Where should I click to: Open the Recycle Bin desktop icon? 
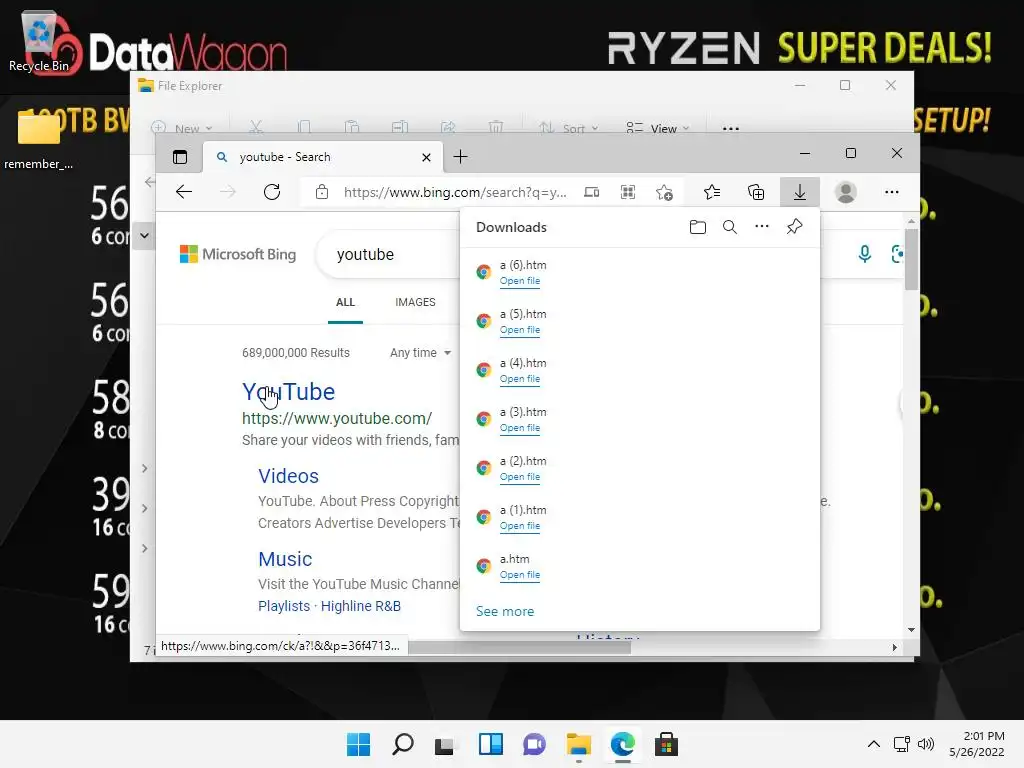(39, 40)
